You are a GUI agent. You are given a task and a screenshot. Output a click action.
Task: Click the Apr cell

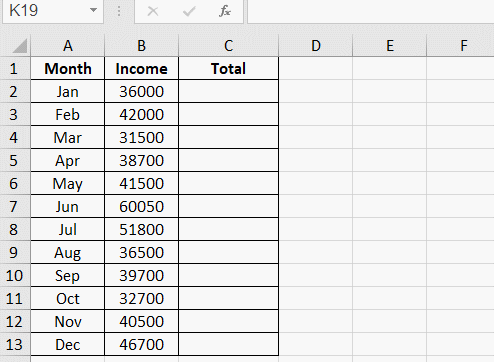pos(68,161)
